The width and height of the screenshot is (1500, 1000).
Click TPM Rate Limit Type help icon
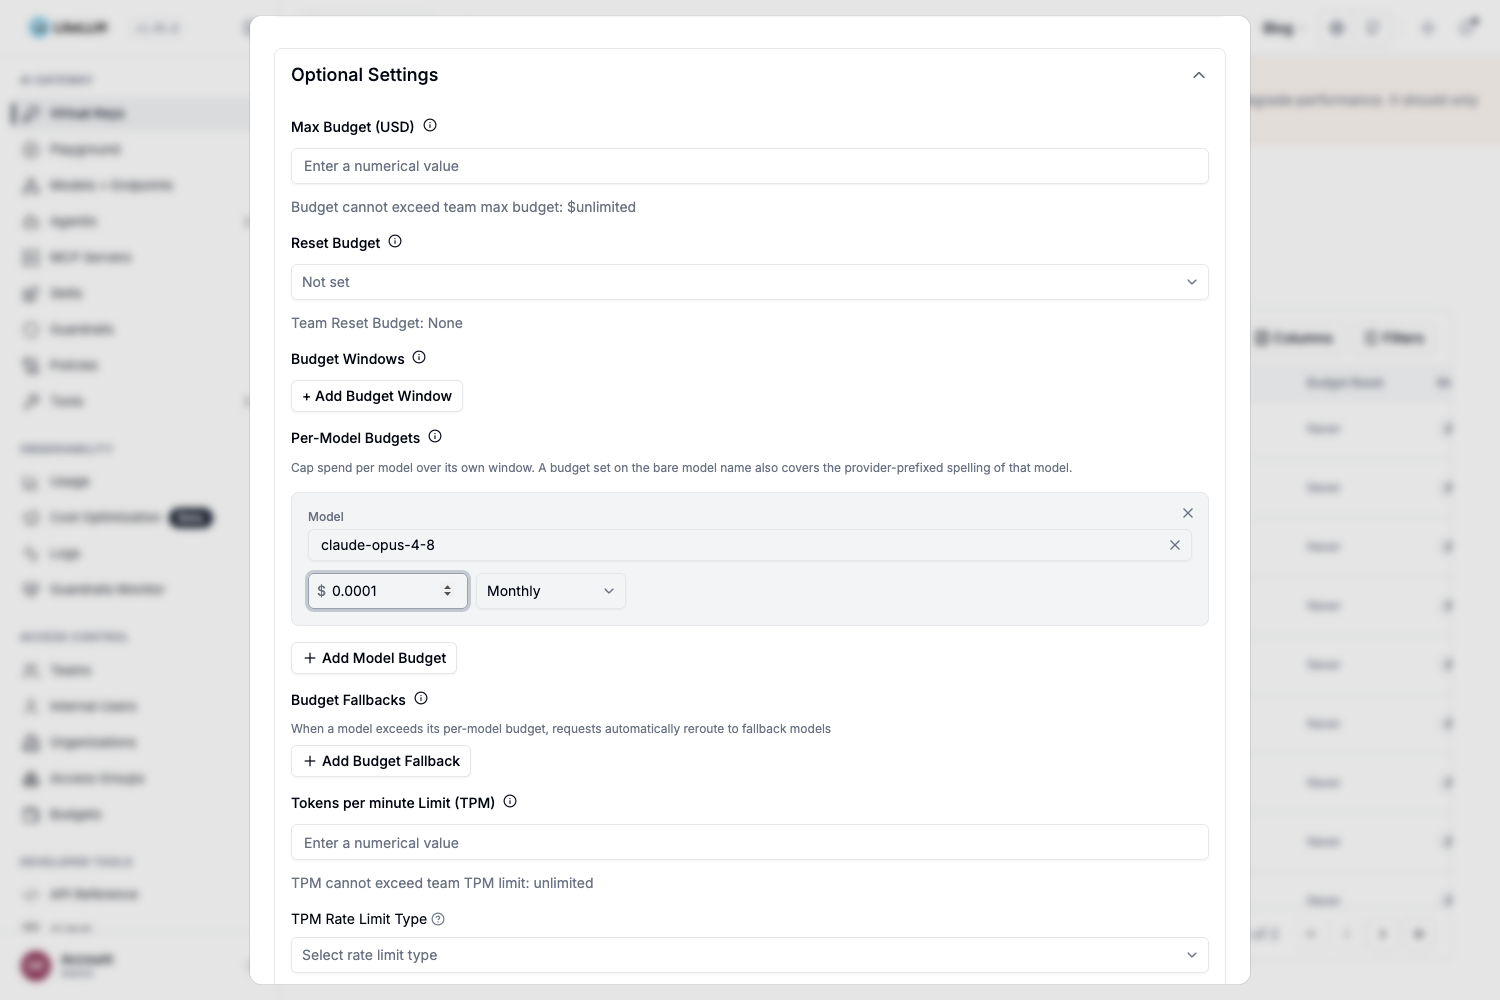pos(438,919)
